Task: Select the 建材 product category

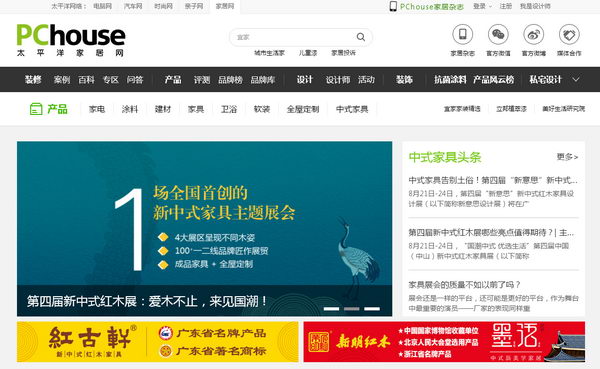Action: (163, 109)
